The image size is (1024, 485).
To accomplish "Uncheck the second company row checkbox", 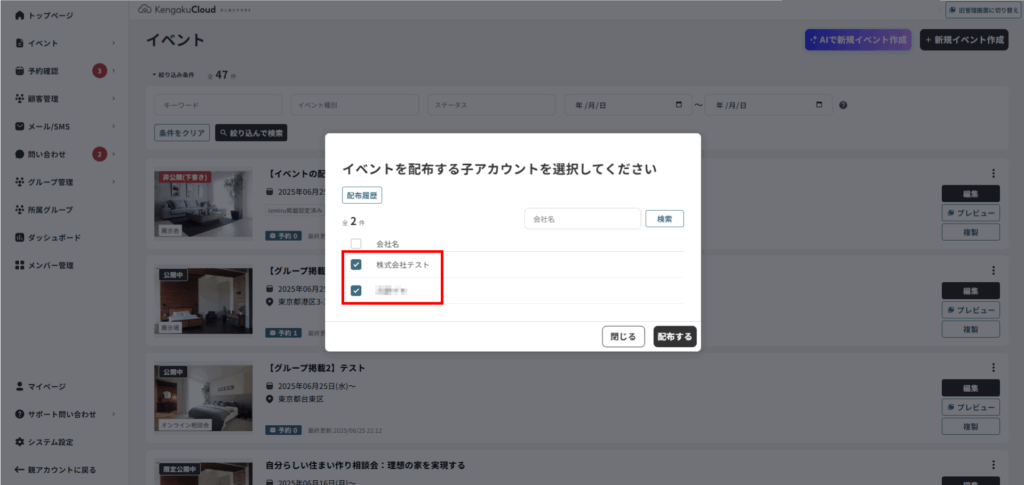I will [356, 291].
